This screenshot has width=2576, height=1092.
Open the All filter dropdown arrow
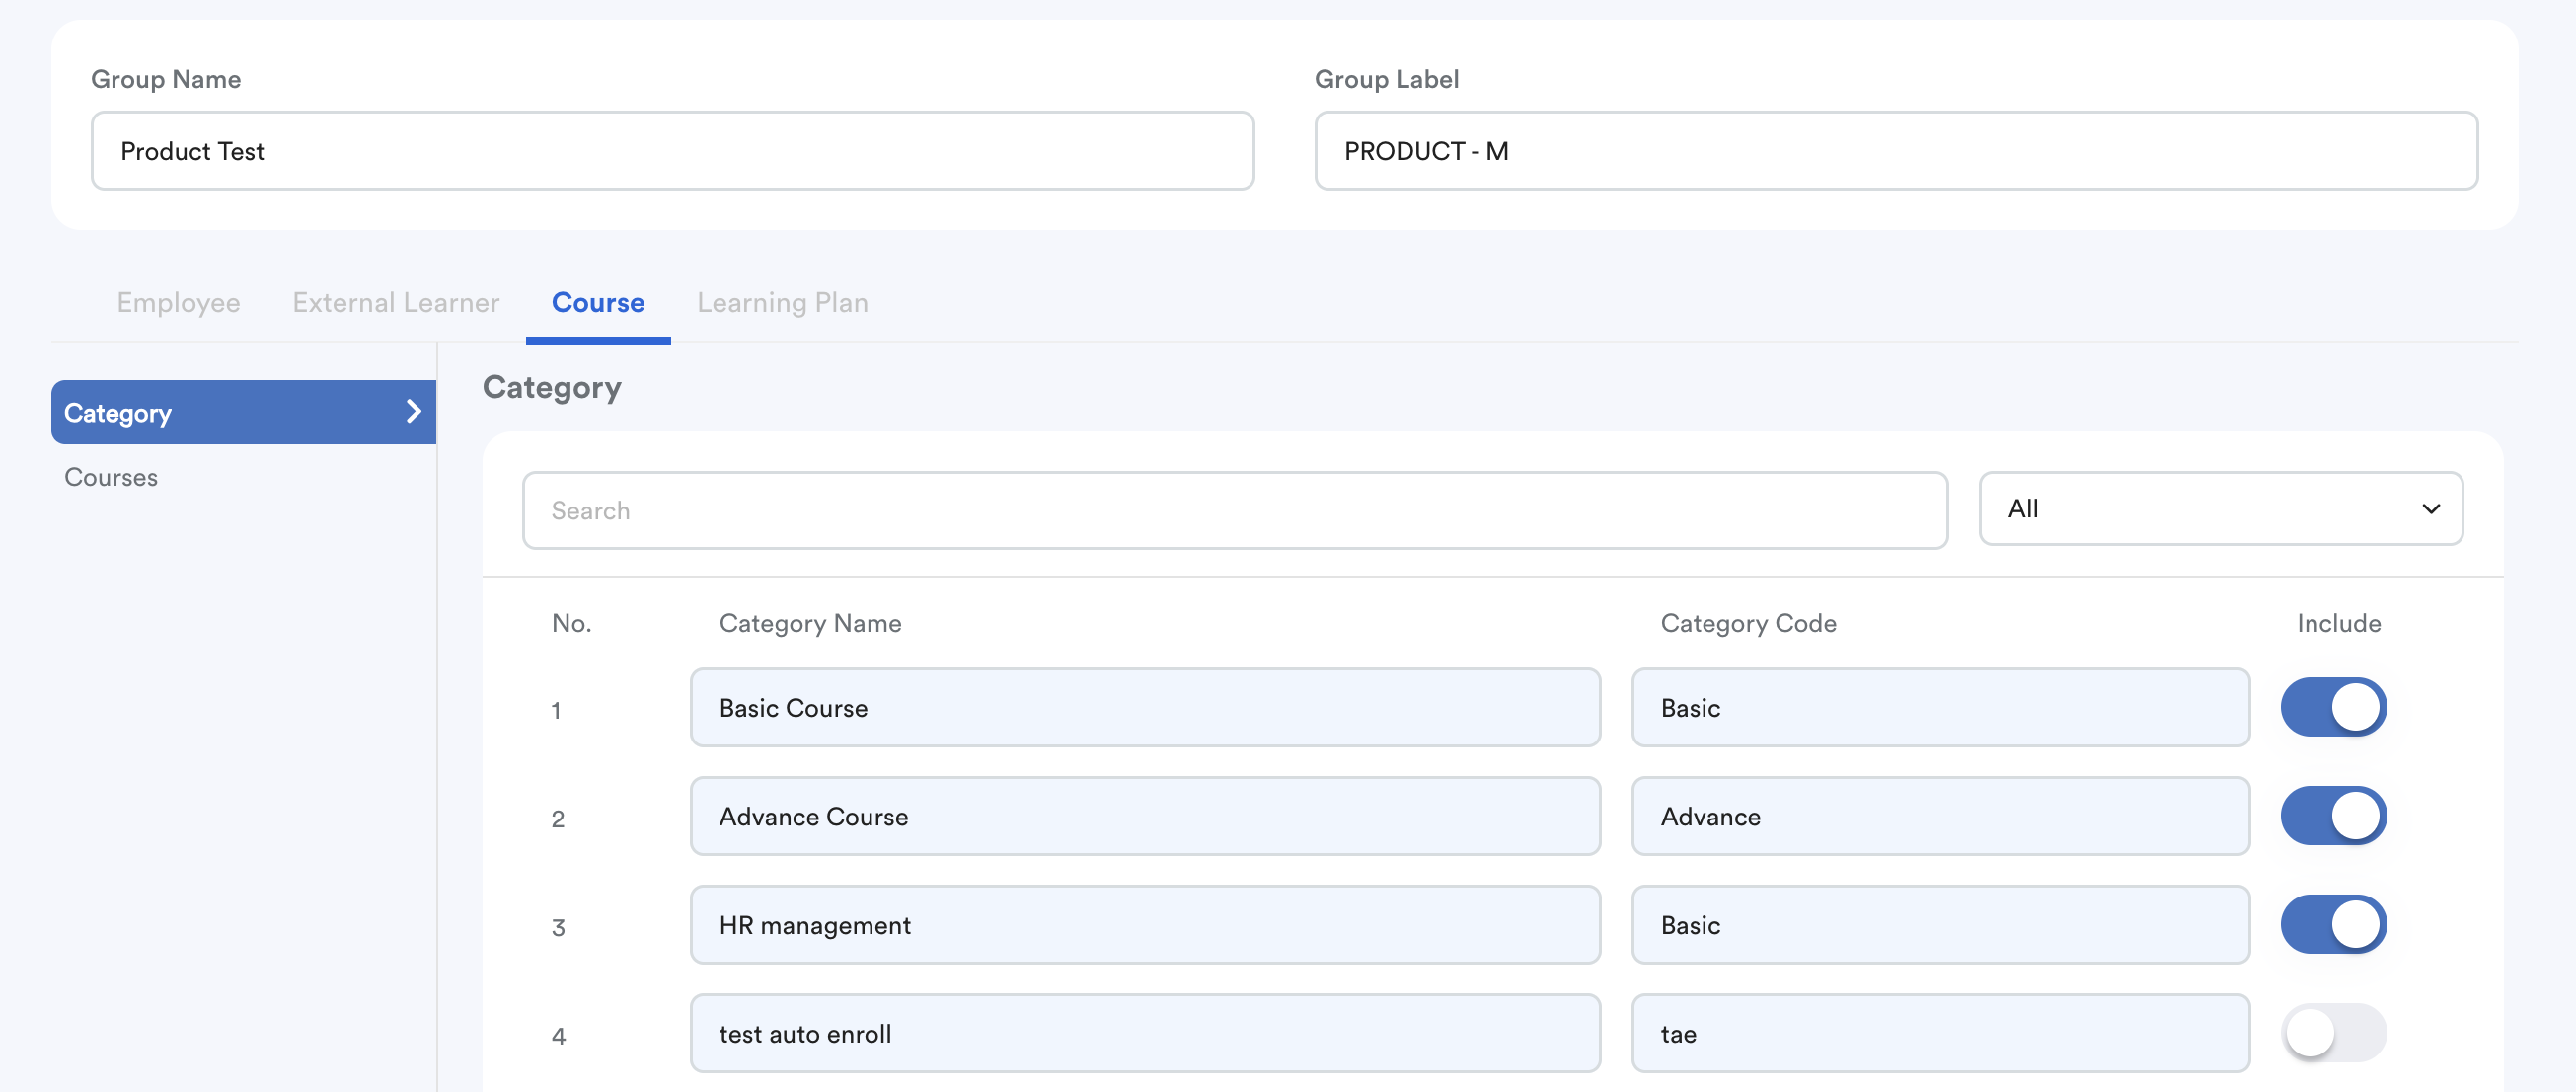[2430, 509]
